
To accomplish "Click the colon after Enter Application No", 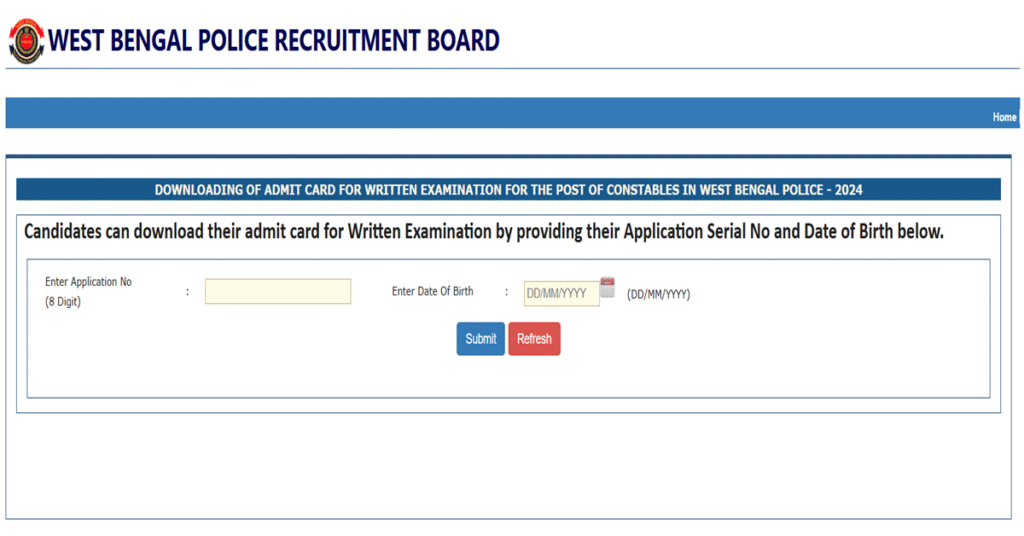I will click(187, 292).
